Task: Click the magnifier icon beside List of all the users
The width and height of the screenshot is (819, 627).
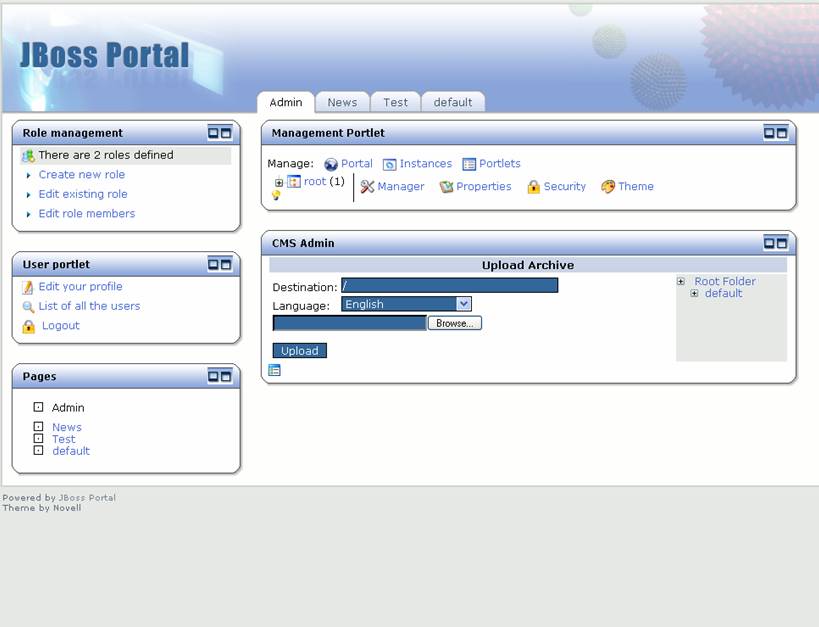Action: (28, 307)
